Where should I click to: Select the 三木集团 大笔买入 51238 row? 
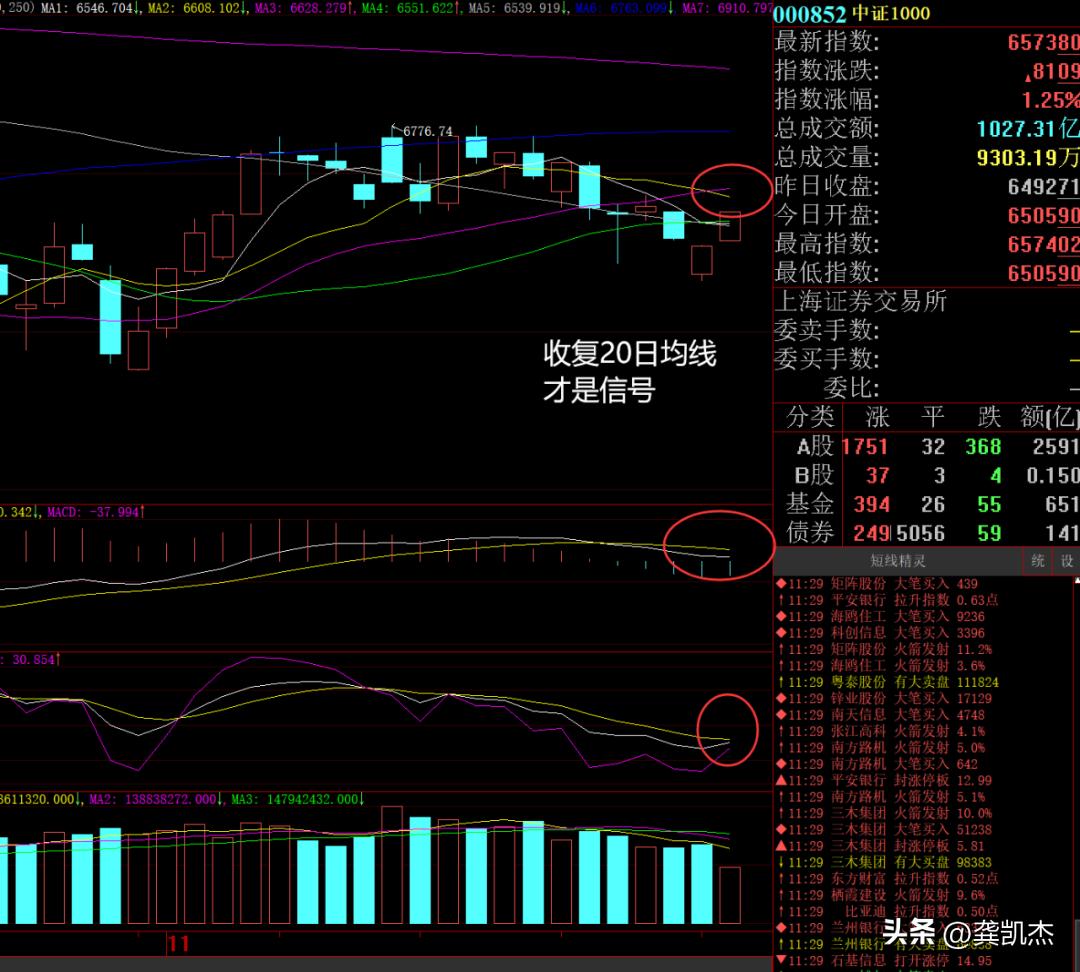[x=884, y=829]
